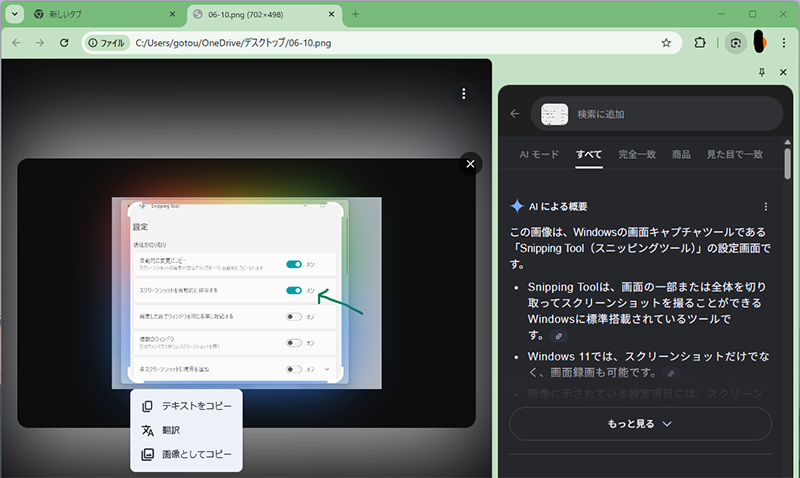The image size is (800, 478).
Task: Click back arrow in search panel
Action: pyautogui.click(x=515, y=114)
